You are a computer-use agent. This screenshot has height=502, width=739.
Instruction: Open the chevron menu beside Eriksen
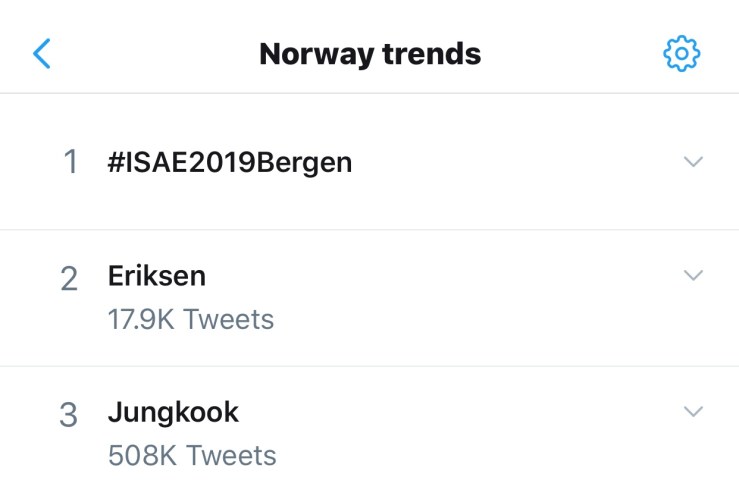coord(693,275)
